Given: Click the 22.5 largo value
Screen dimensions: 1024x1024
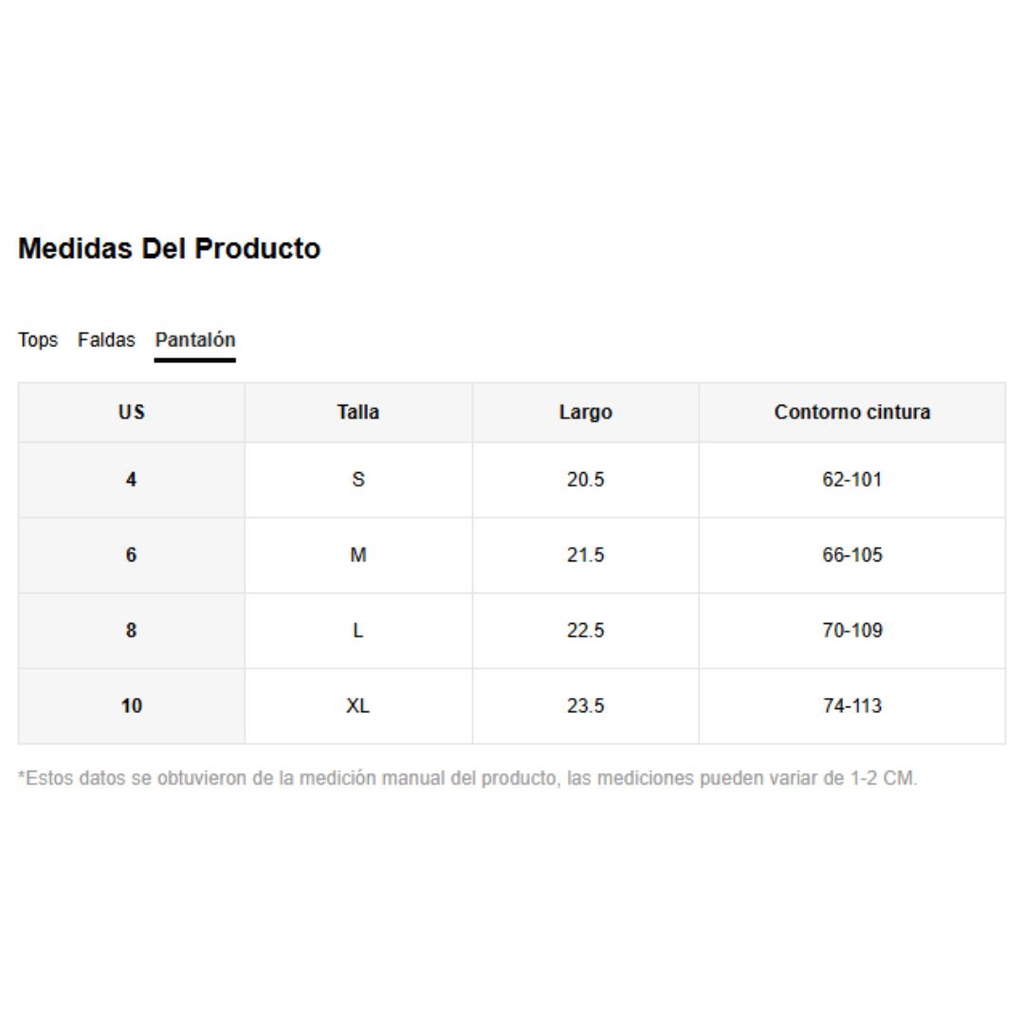Looking at the screenshot, I should click(585, 631).
